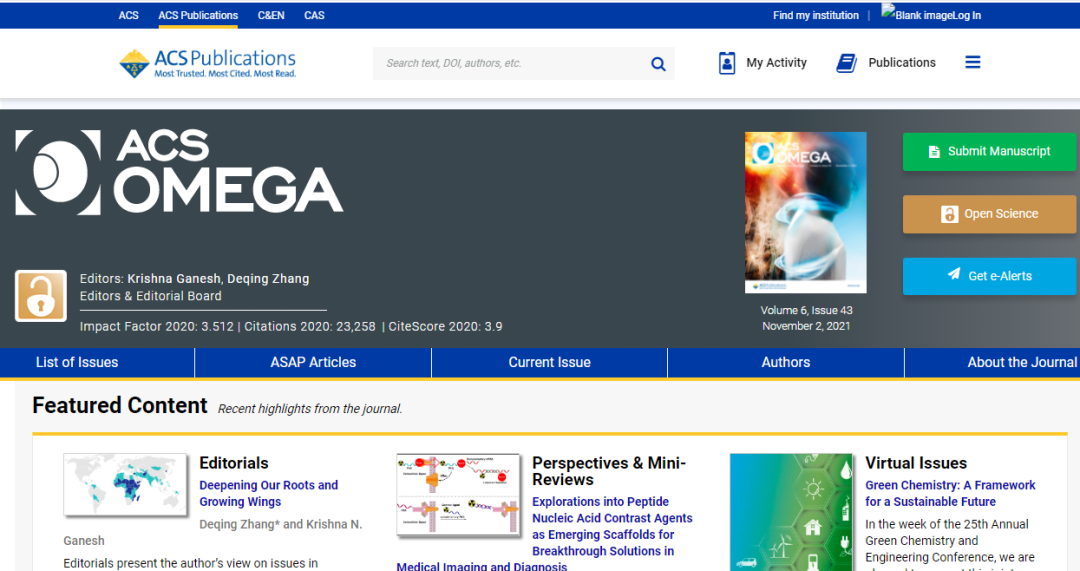Switch to the ASAP Articles tab
The image size is (1080, 571).
click(313, 362)
